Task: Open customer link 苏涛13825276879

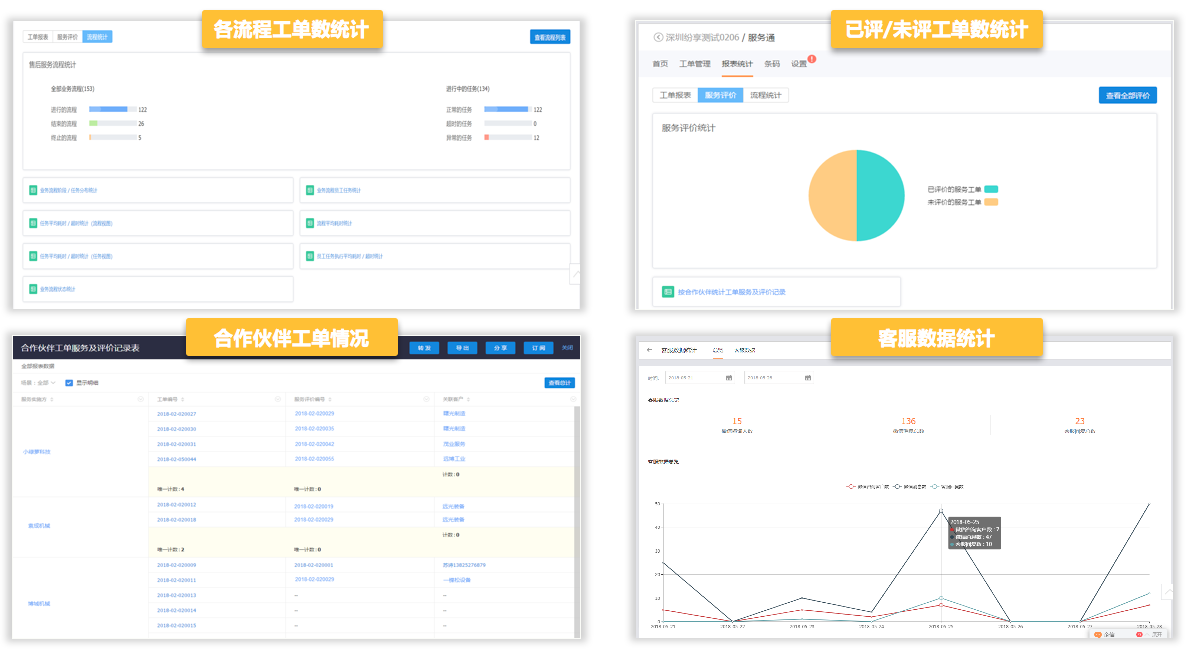Action: tap(464, 565)
